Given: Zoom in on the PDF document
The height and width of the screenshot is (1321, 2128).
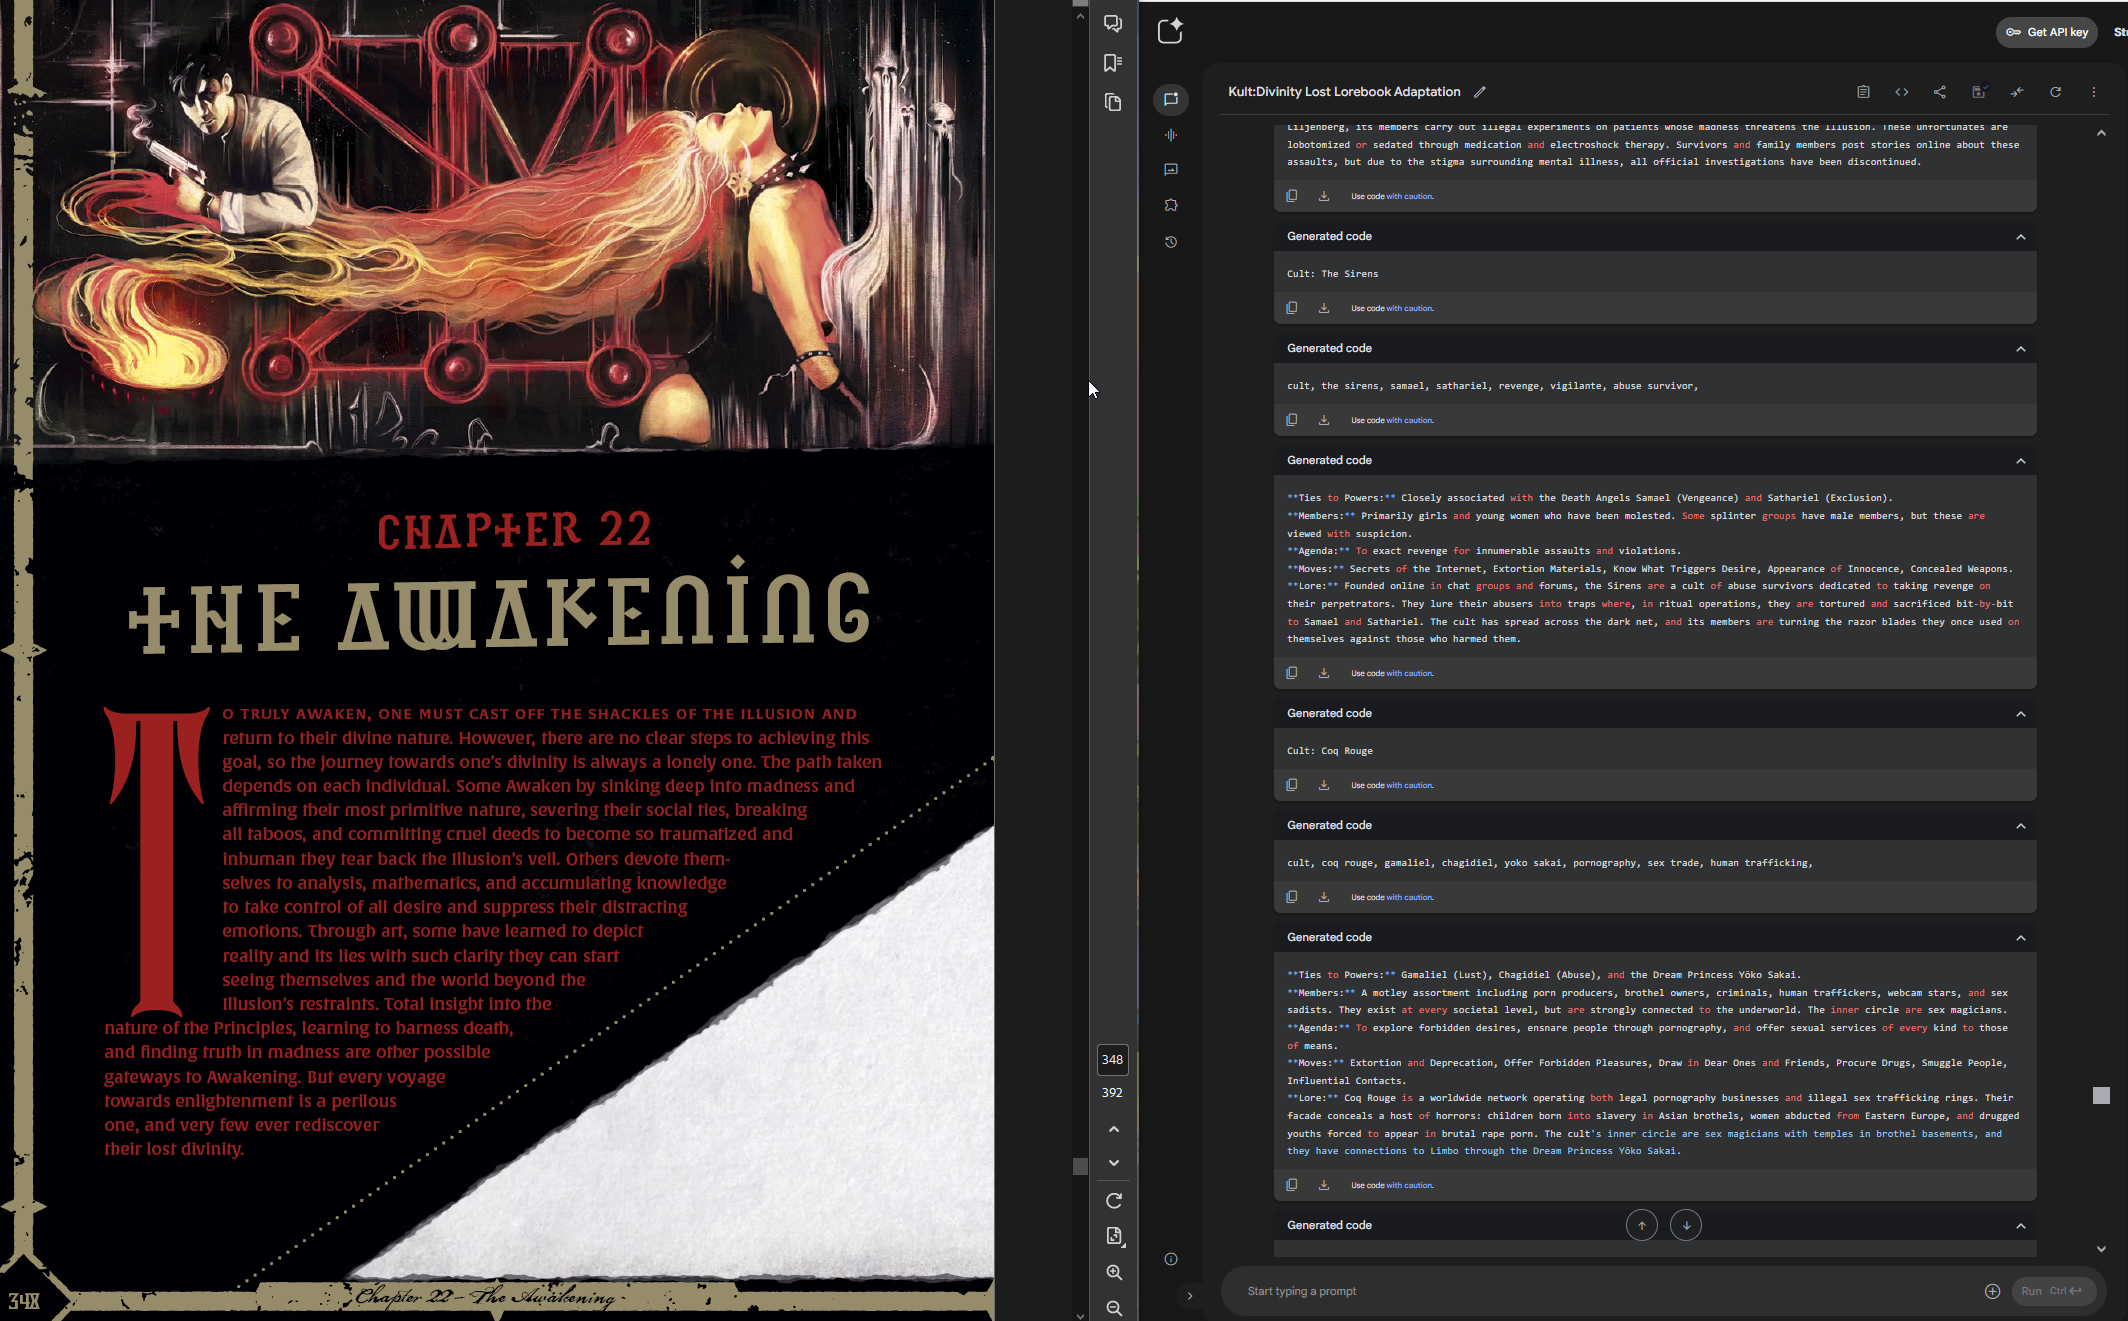Looking at the screenshot, I should 1114,1273.
